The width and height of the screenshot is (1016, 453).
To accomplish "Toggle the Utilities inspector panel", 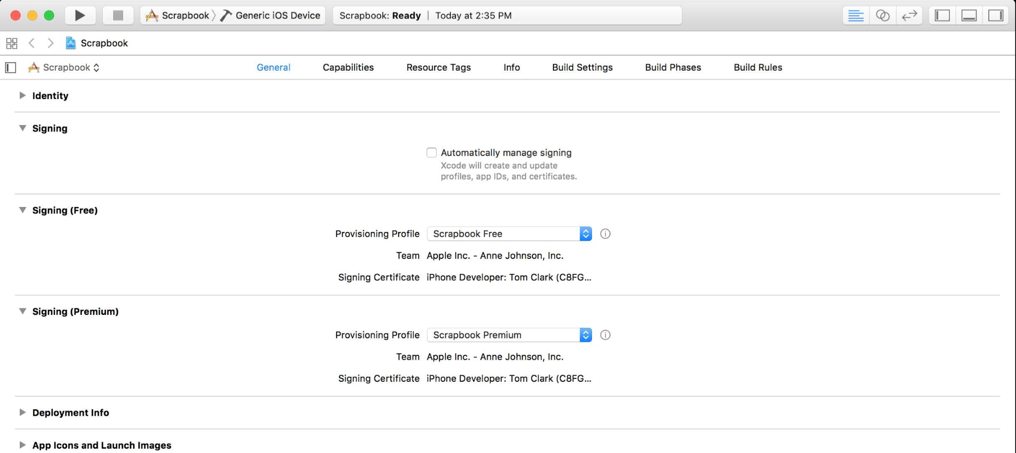I will 996,15.
